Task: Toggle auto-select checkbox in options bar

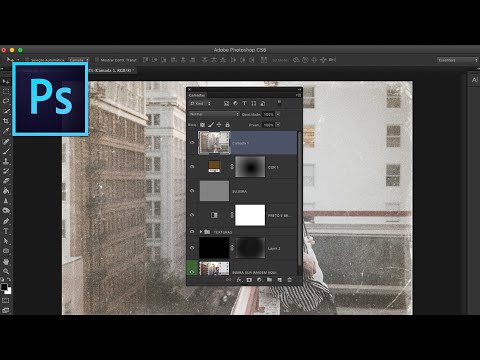Action: [27, 60]
